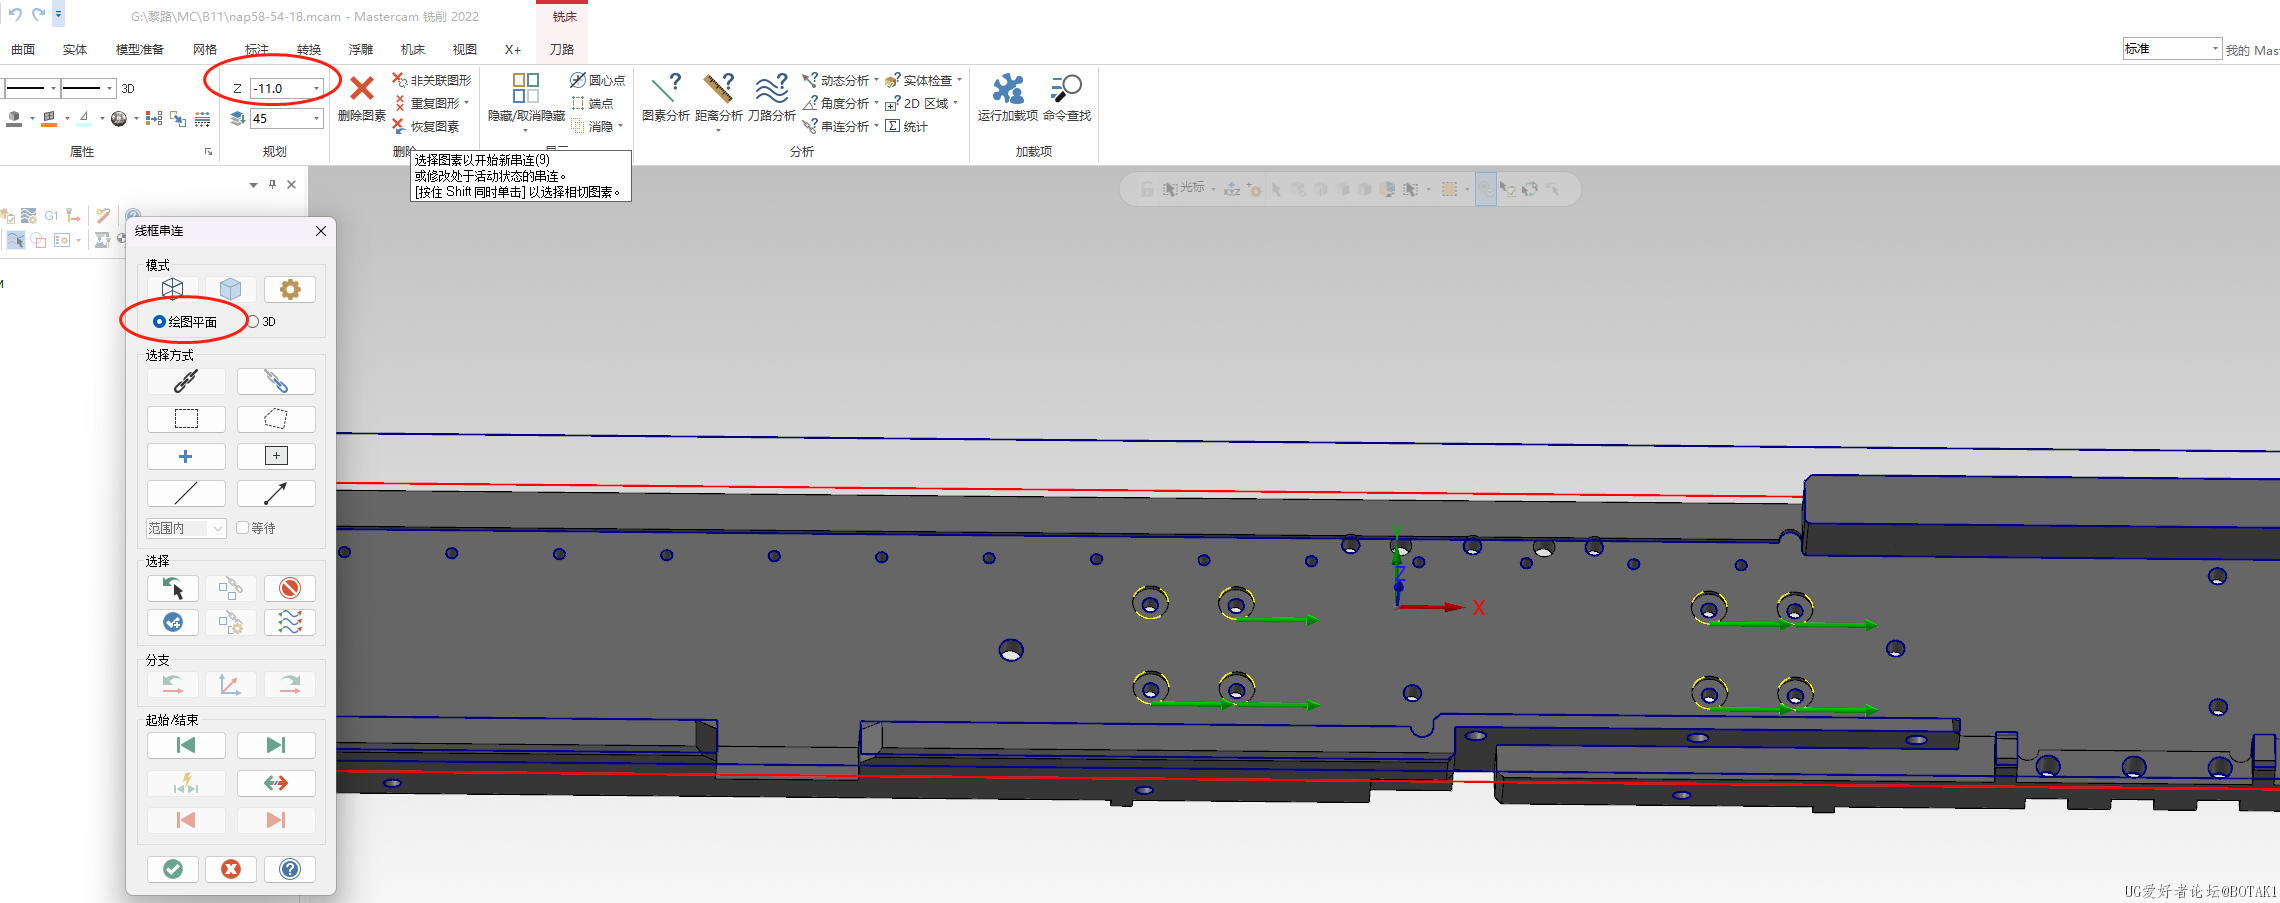Click the 统计 statistics button

click(x=907, y=126)
